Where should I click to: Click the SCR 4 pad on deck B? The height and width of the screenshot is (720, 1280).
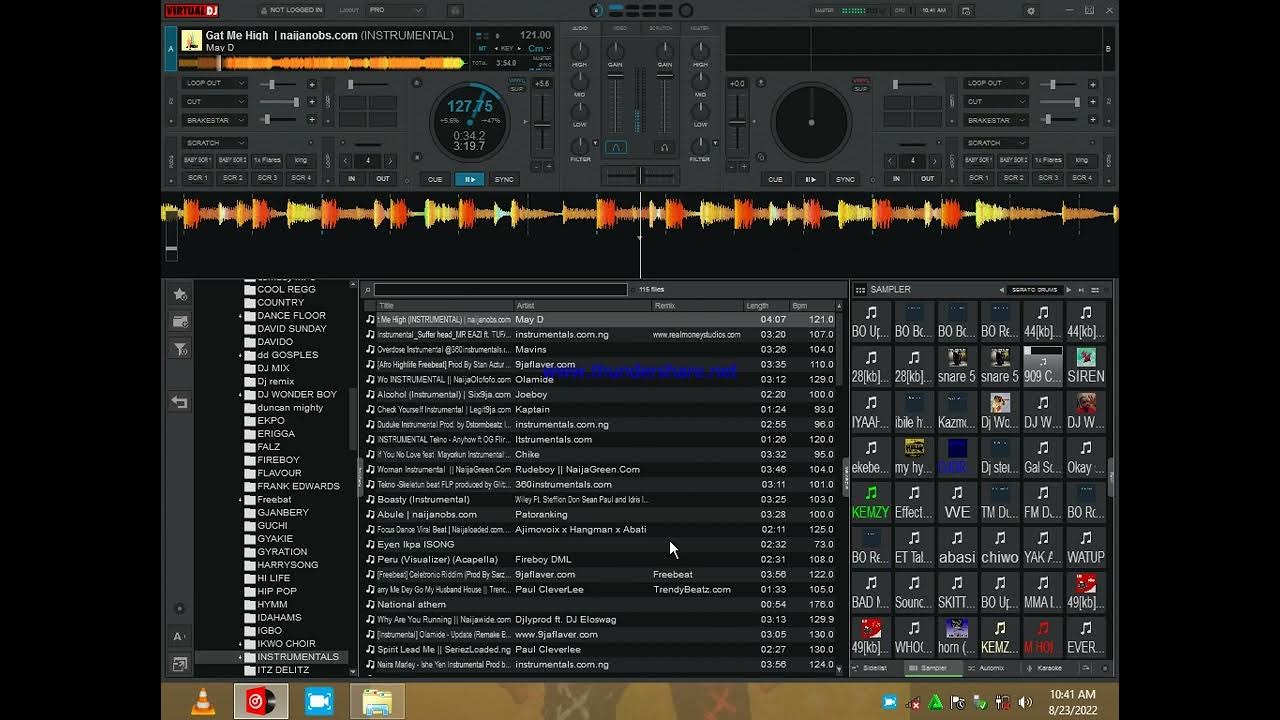point(1082,178)
